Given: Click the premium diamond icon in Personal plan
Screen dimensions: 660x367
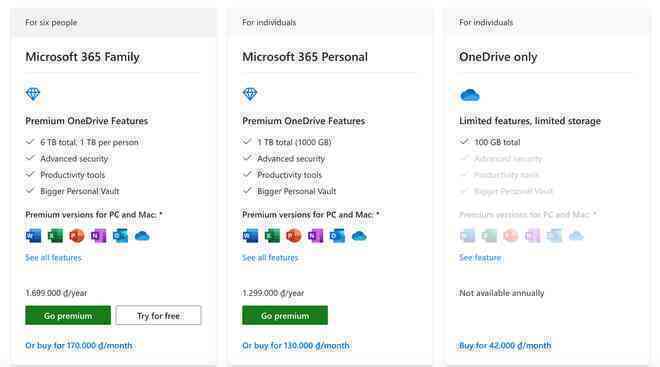Looking at the screenshot, I should tap(250, 94).
